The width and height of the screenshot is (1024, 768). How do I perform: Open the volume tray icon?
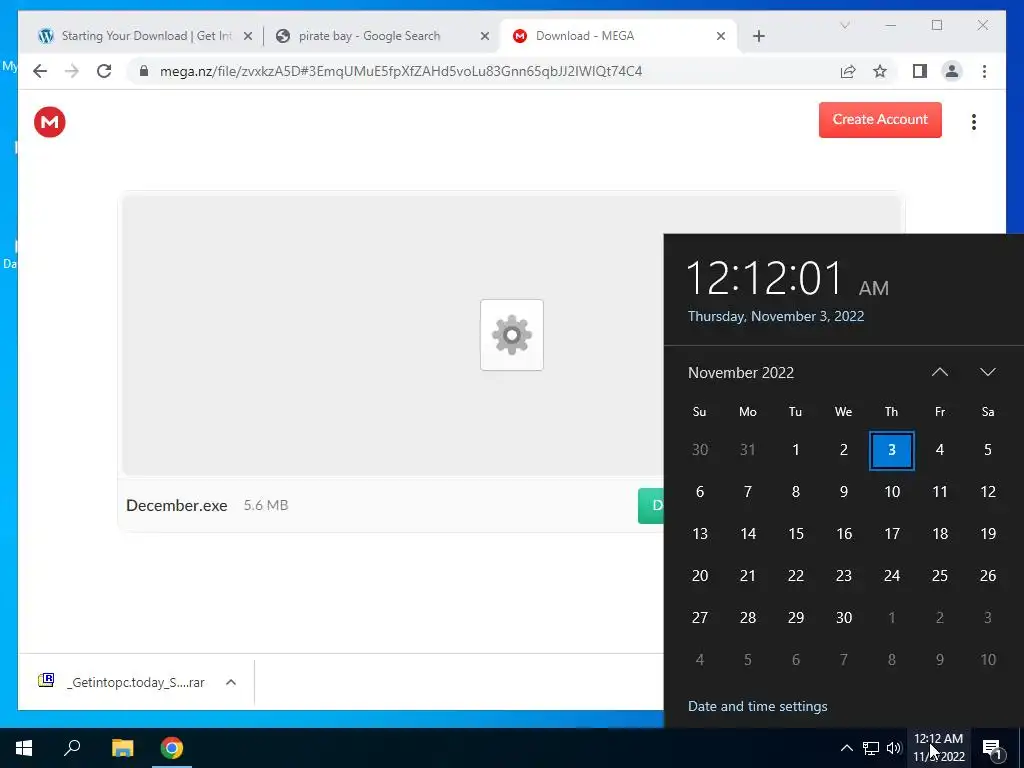coord(894,748)
